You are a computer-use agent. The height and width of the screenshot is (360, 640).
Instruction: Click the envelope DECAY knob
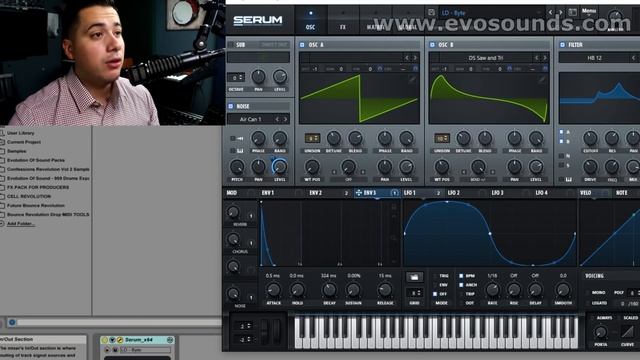(329, 290)
